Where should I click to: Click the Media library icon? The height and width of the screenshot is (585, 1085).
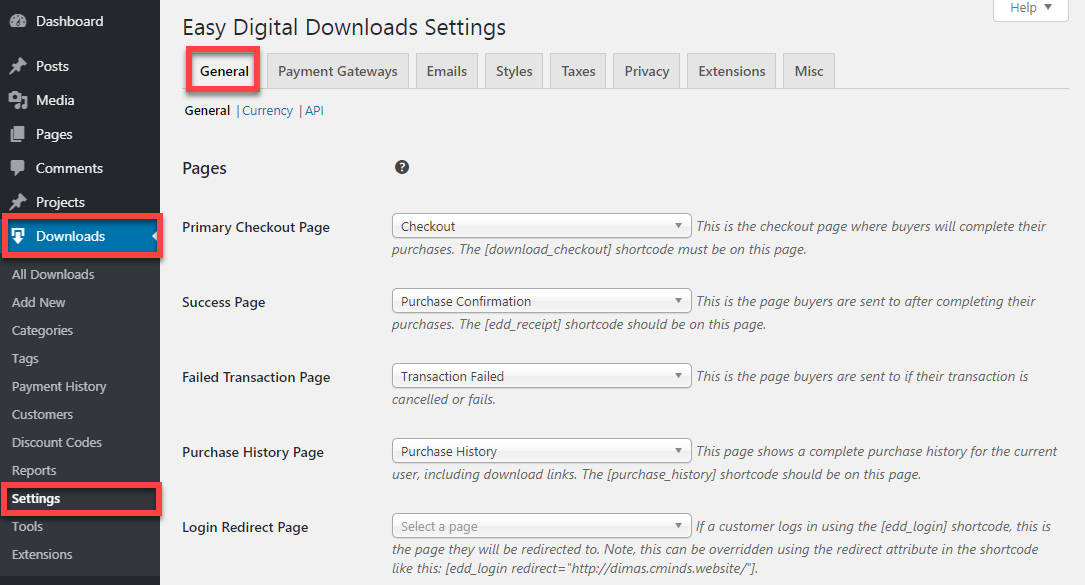point(18,100)
